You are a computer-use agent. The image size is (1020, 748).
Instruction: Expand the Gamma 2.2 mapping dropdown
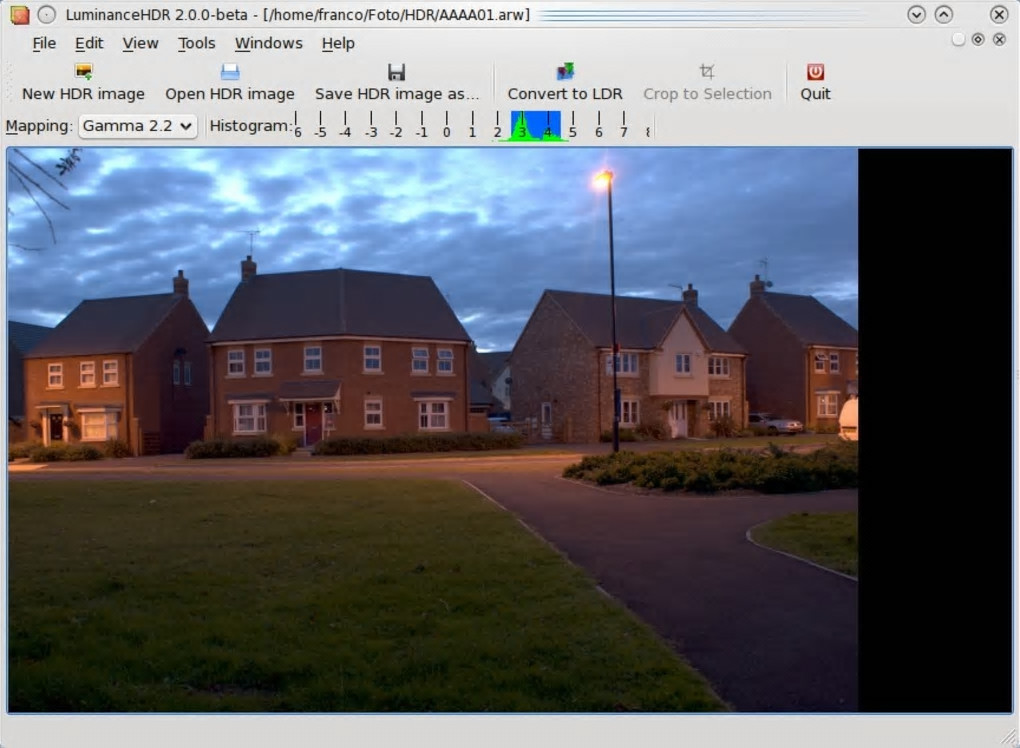[x=137, y=126]
